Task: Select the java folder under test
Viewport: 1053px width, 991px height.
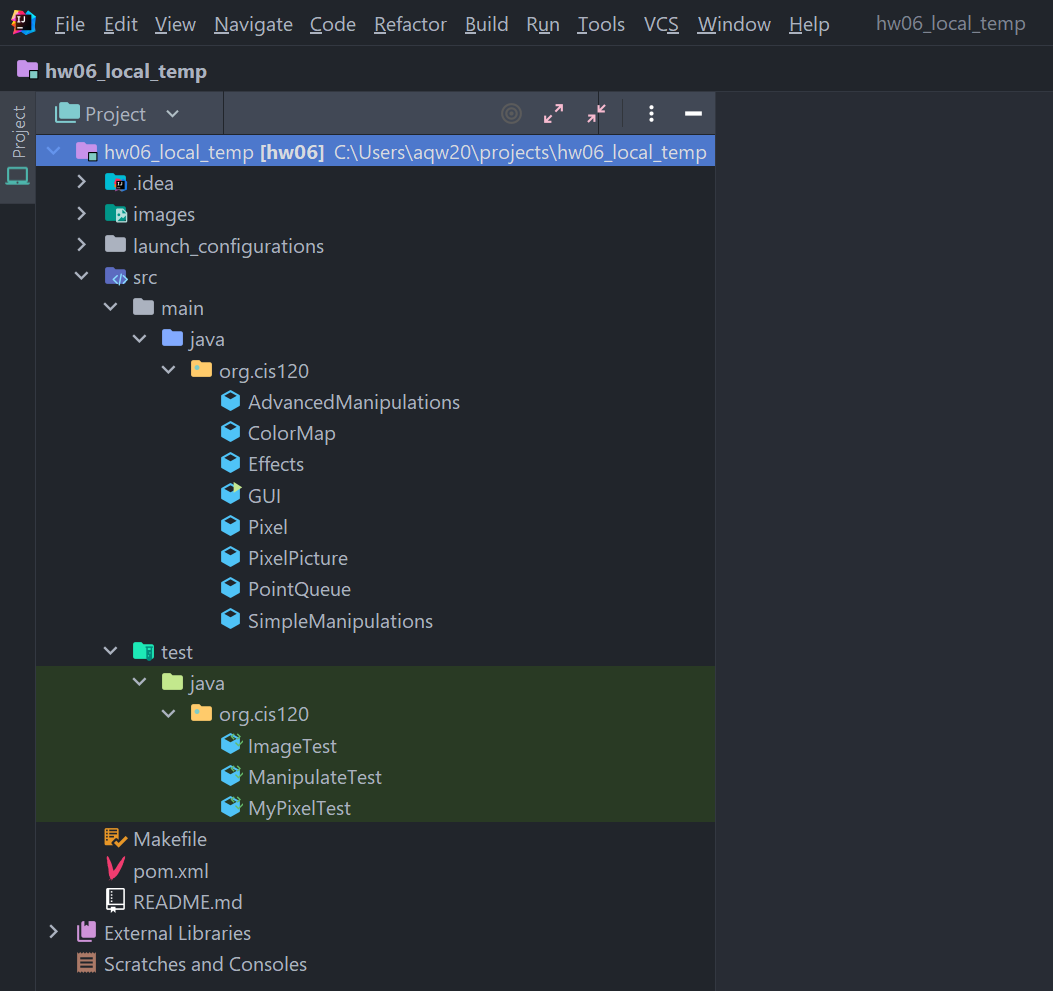Action: click(207, 683)
